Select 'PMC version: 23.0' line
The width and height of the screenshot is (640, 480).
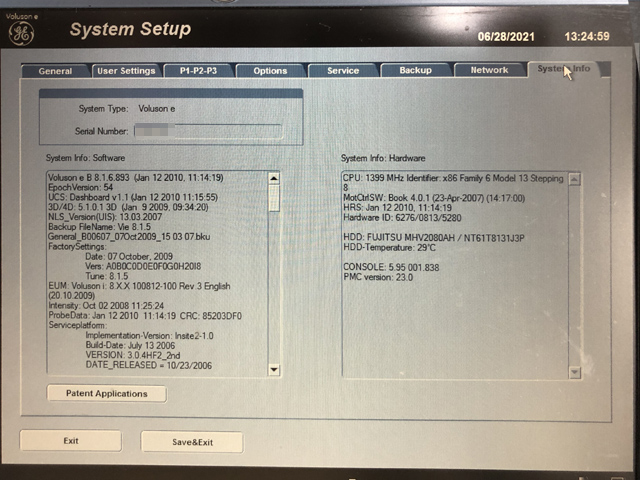tap(378, 277)
